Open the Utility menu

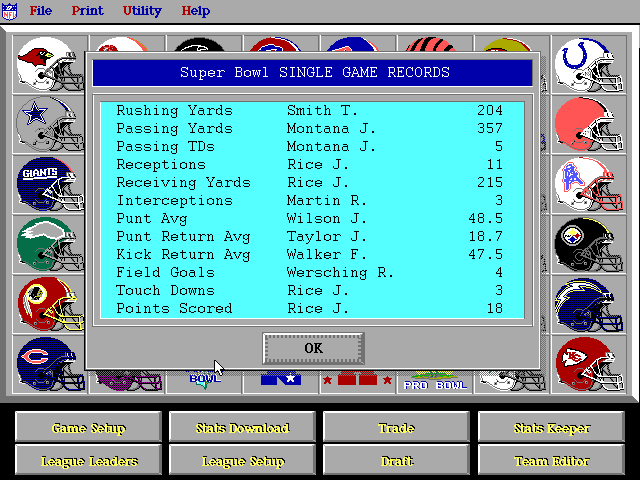tap(142, 11)
